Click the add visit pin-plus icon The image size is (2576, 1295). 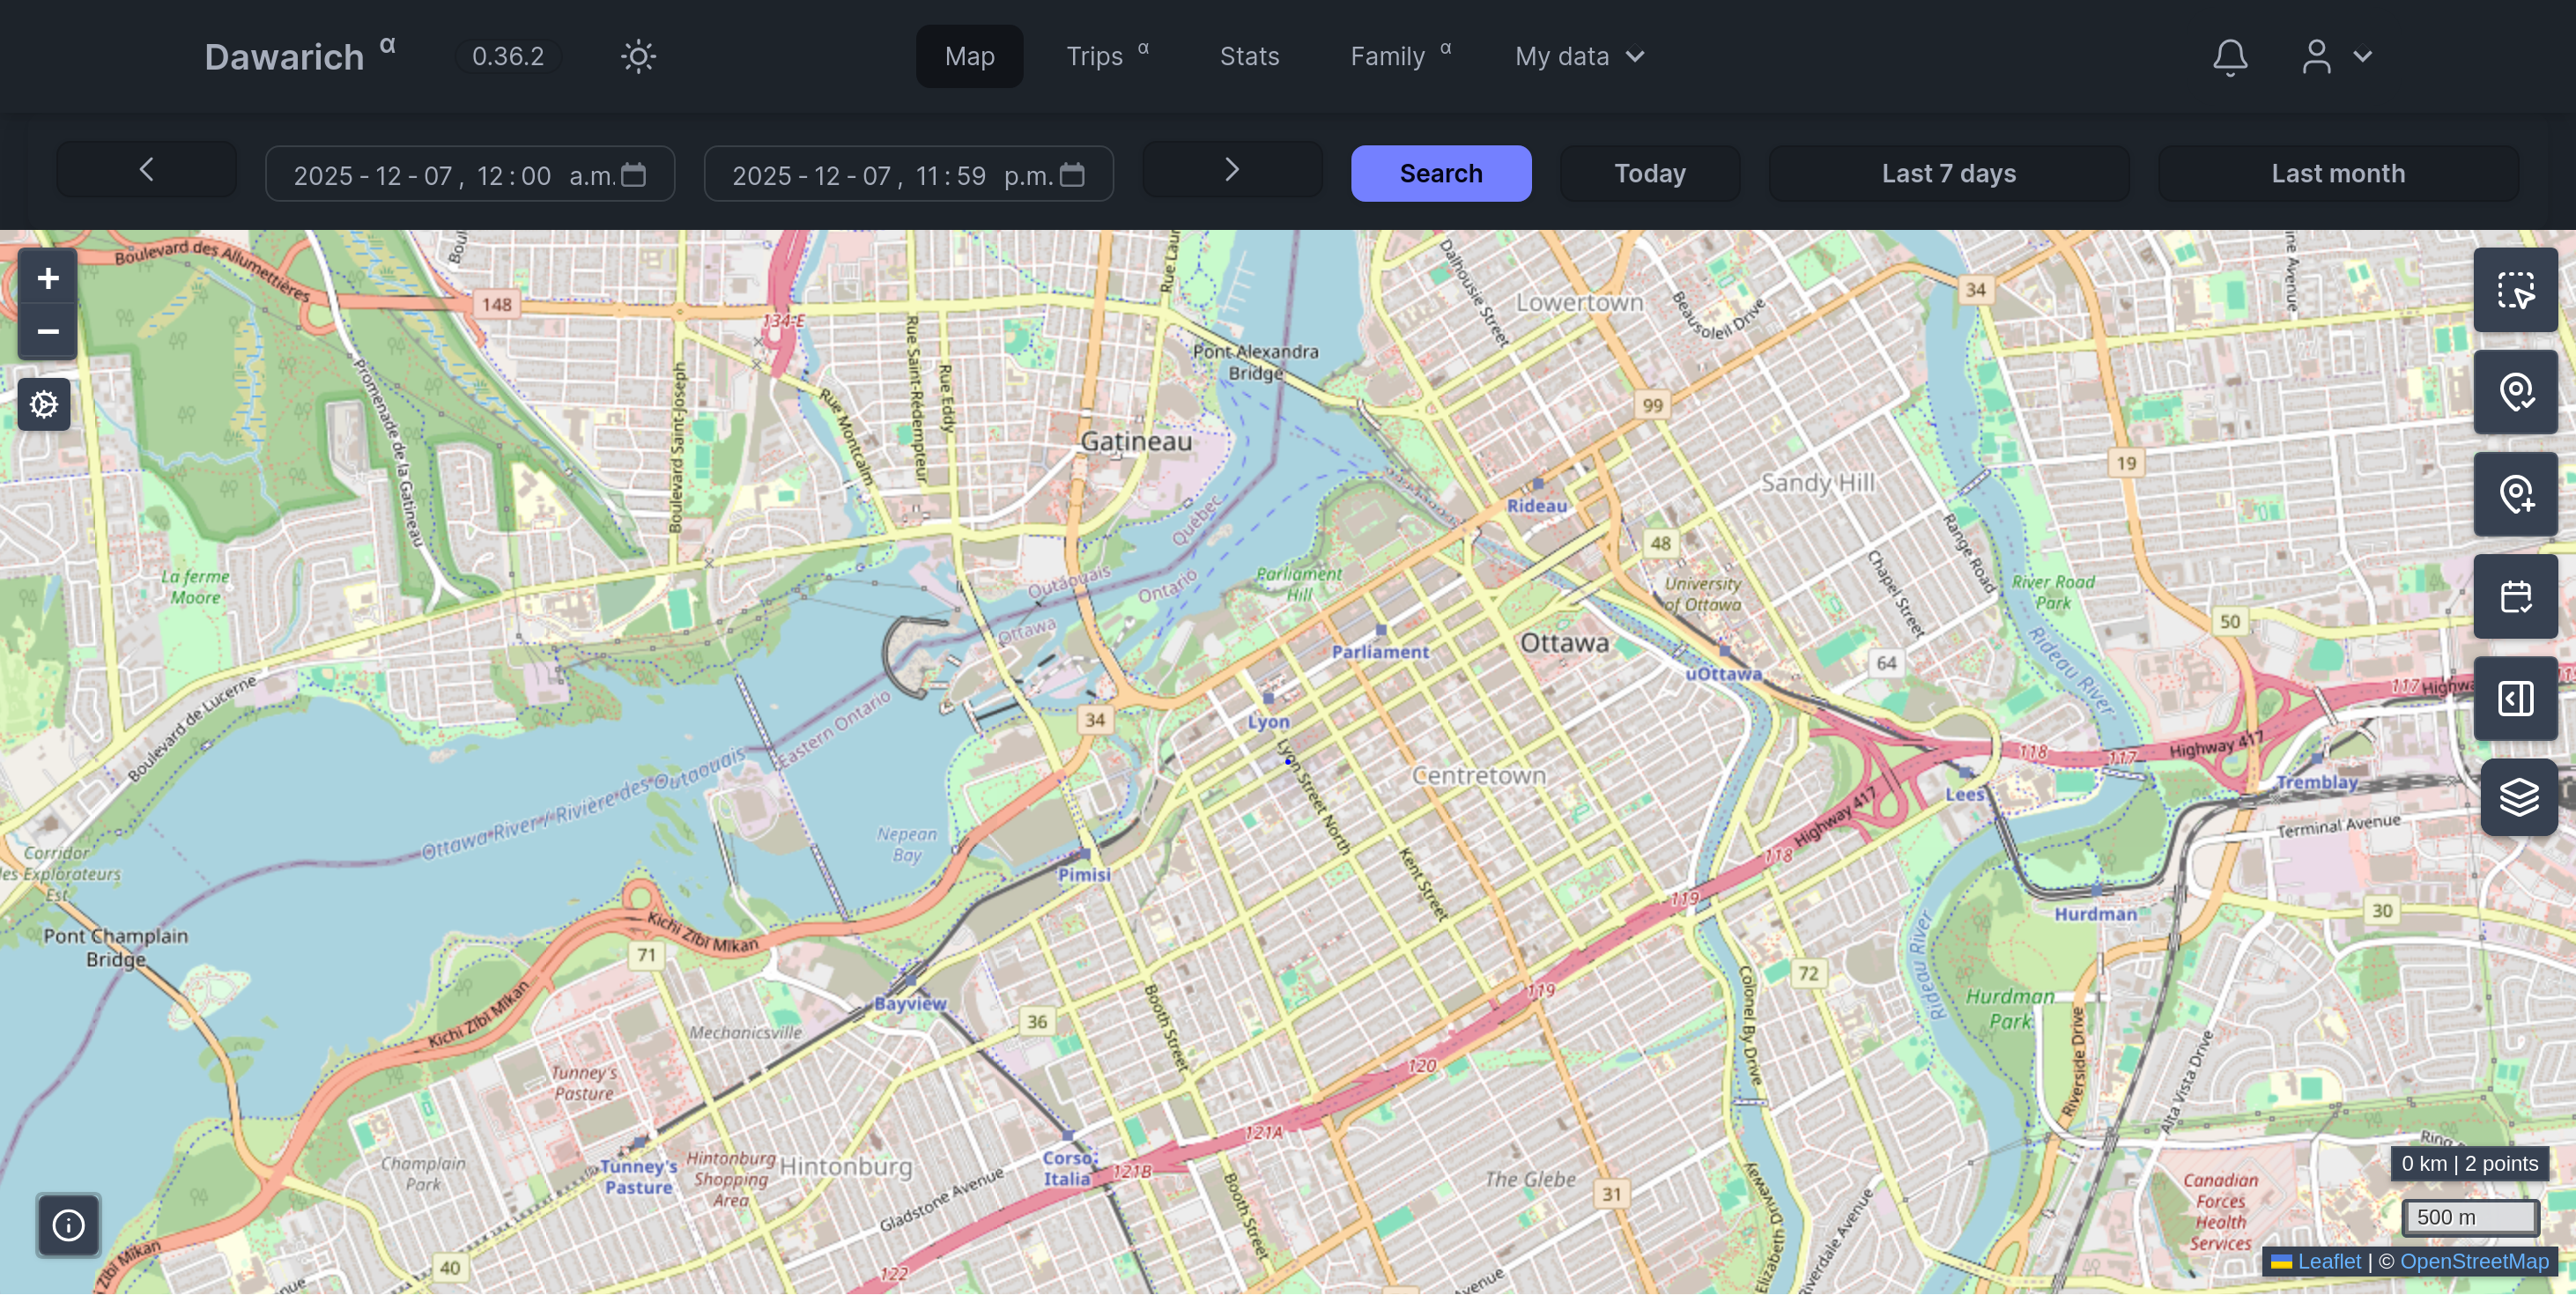click(2515, 494)
